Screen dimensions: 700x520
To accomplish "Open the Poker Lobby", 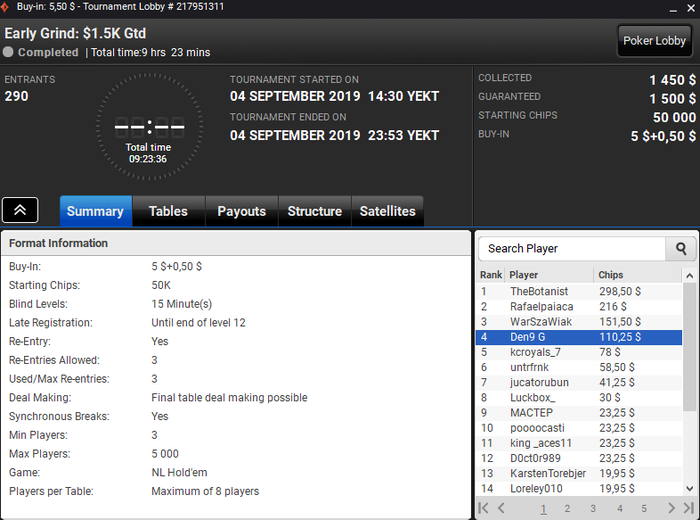I will tap(654, 41).
